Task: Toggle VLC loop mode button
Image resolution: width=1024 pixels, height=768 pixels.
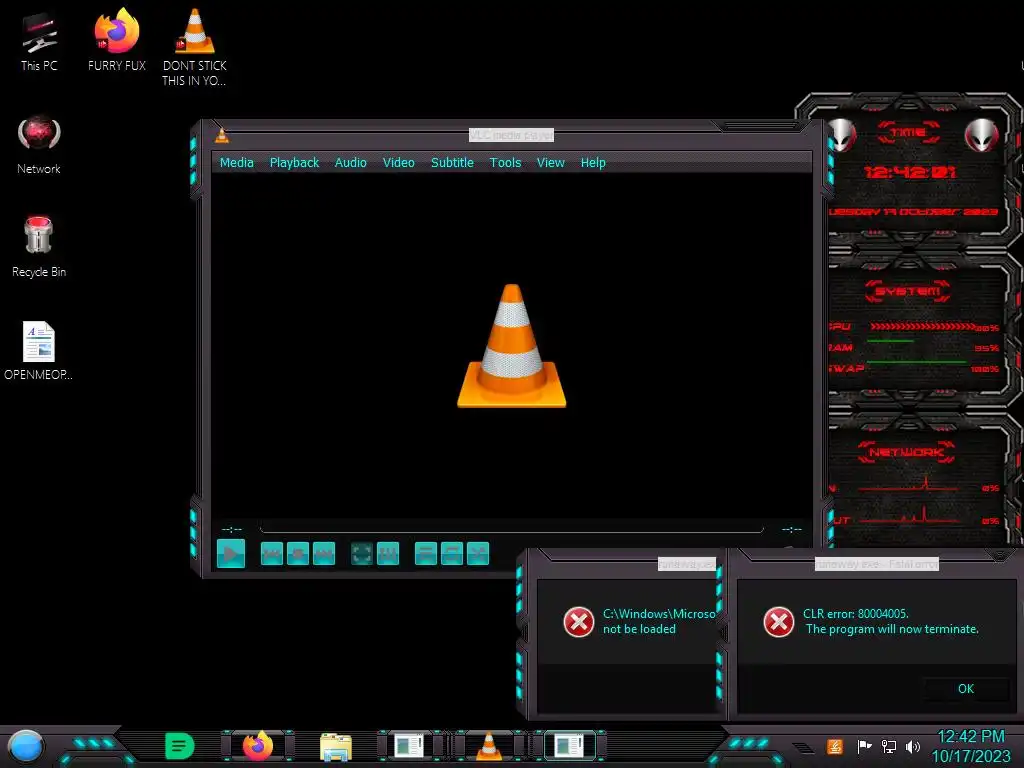Action: pos(452,554)
